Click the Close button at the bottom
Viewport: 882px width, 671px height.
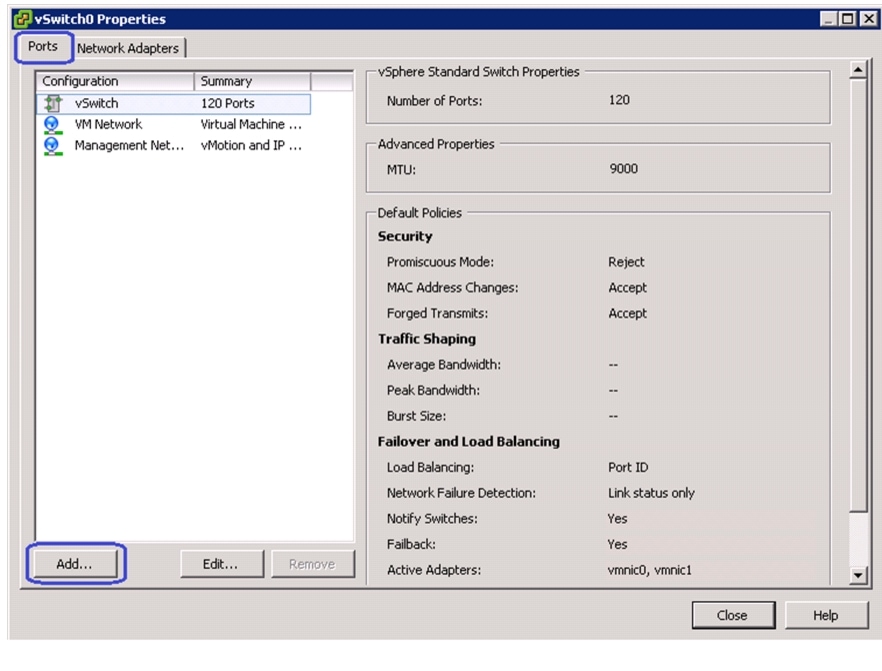(x=733, y=615)
